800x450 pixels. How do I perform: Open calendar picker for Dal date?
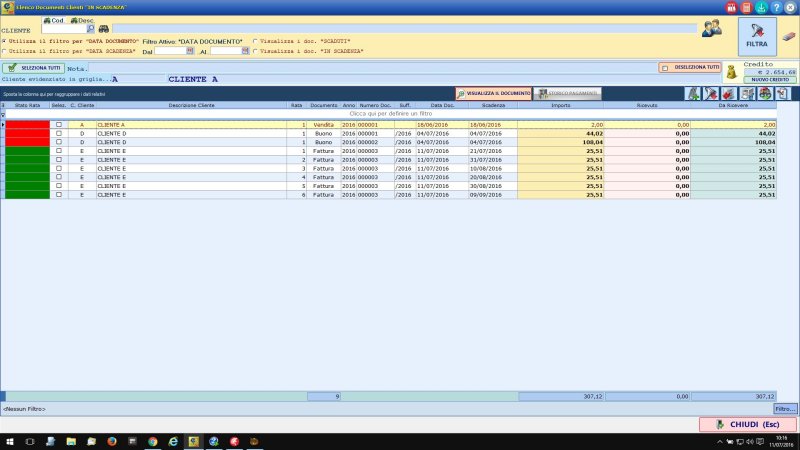(190, 51)
